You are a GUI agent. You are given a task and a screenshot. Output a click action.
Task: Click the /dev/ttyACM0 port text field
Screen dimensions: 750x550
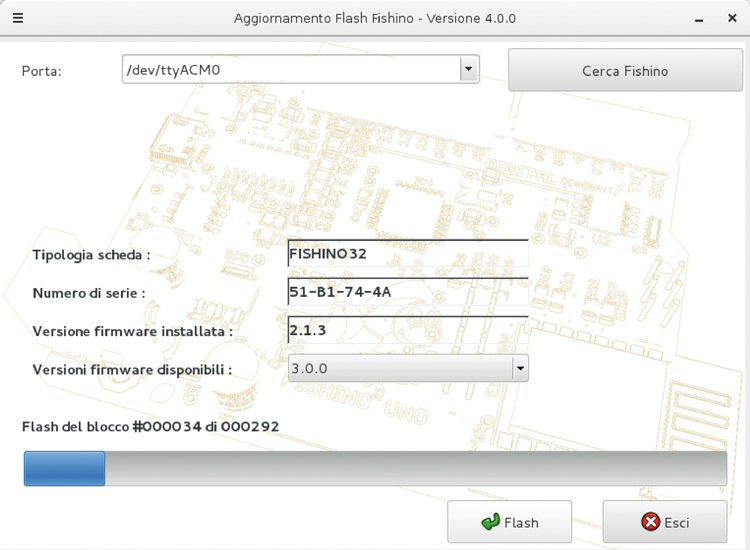pos(290,69)
